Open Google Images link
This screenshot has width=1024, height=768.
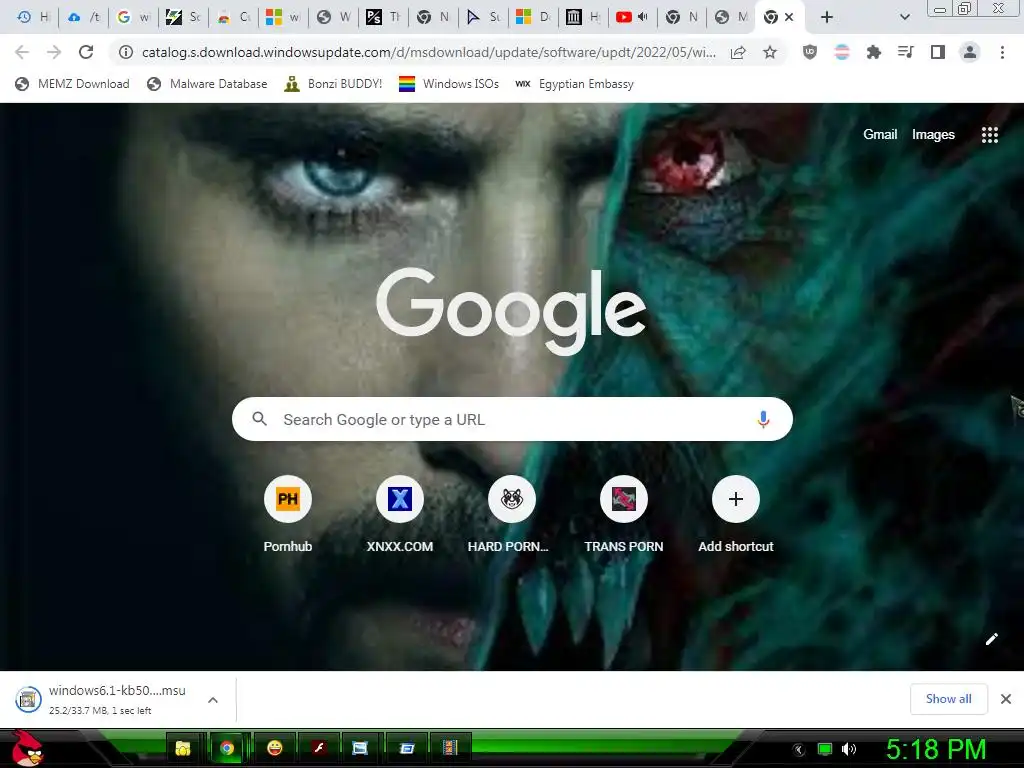coord(933,135)
